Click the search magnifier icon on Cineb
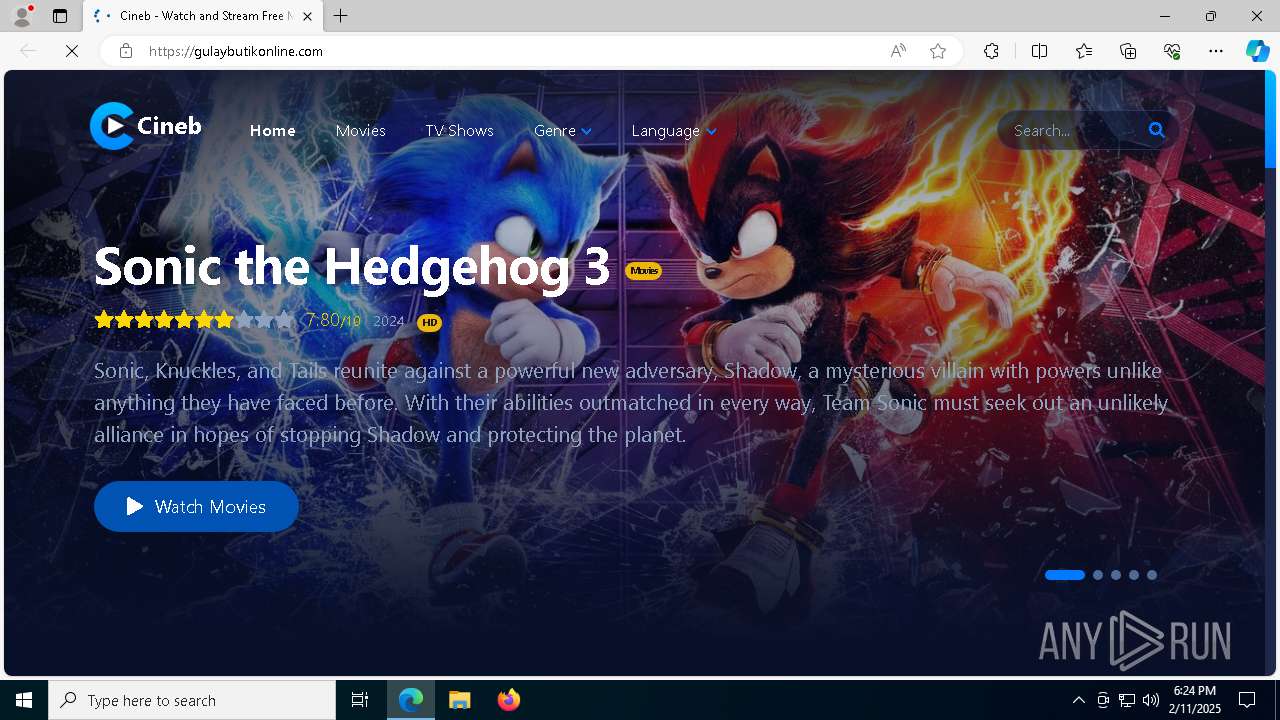Screen dimensions: 1280x720 coord(1157,130)
